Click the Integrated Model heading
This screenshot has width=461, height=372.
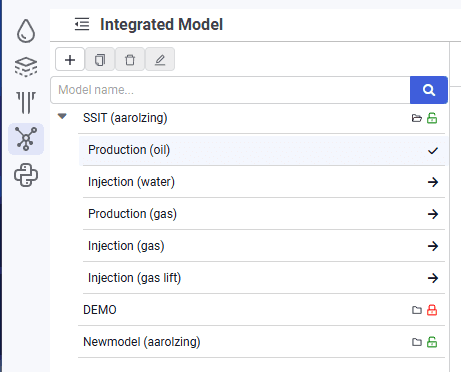pyautogui.click(x=161, y=24)
